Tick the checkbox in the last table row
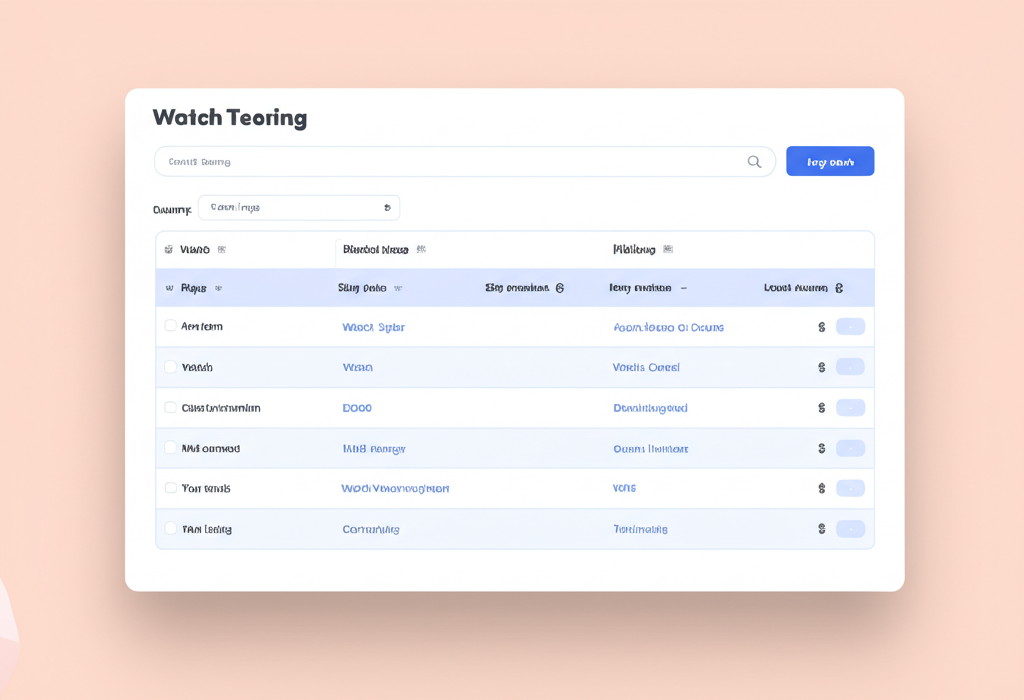 click(170, 528)
